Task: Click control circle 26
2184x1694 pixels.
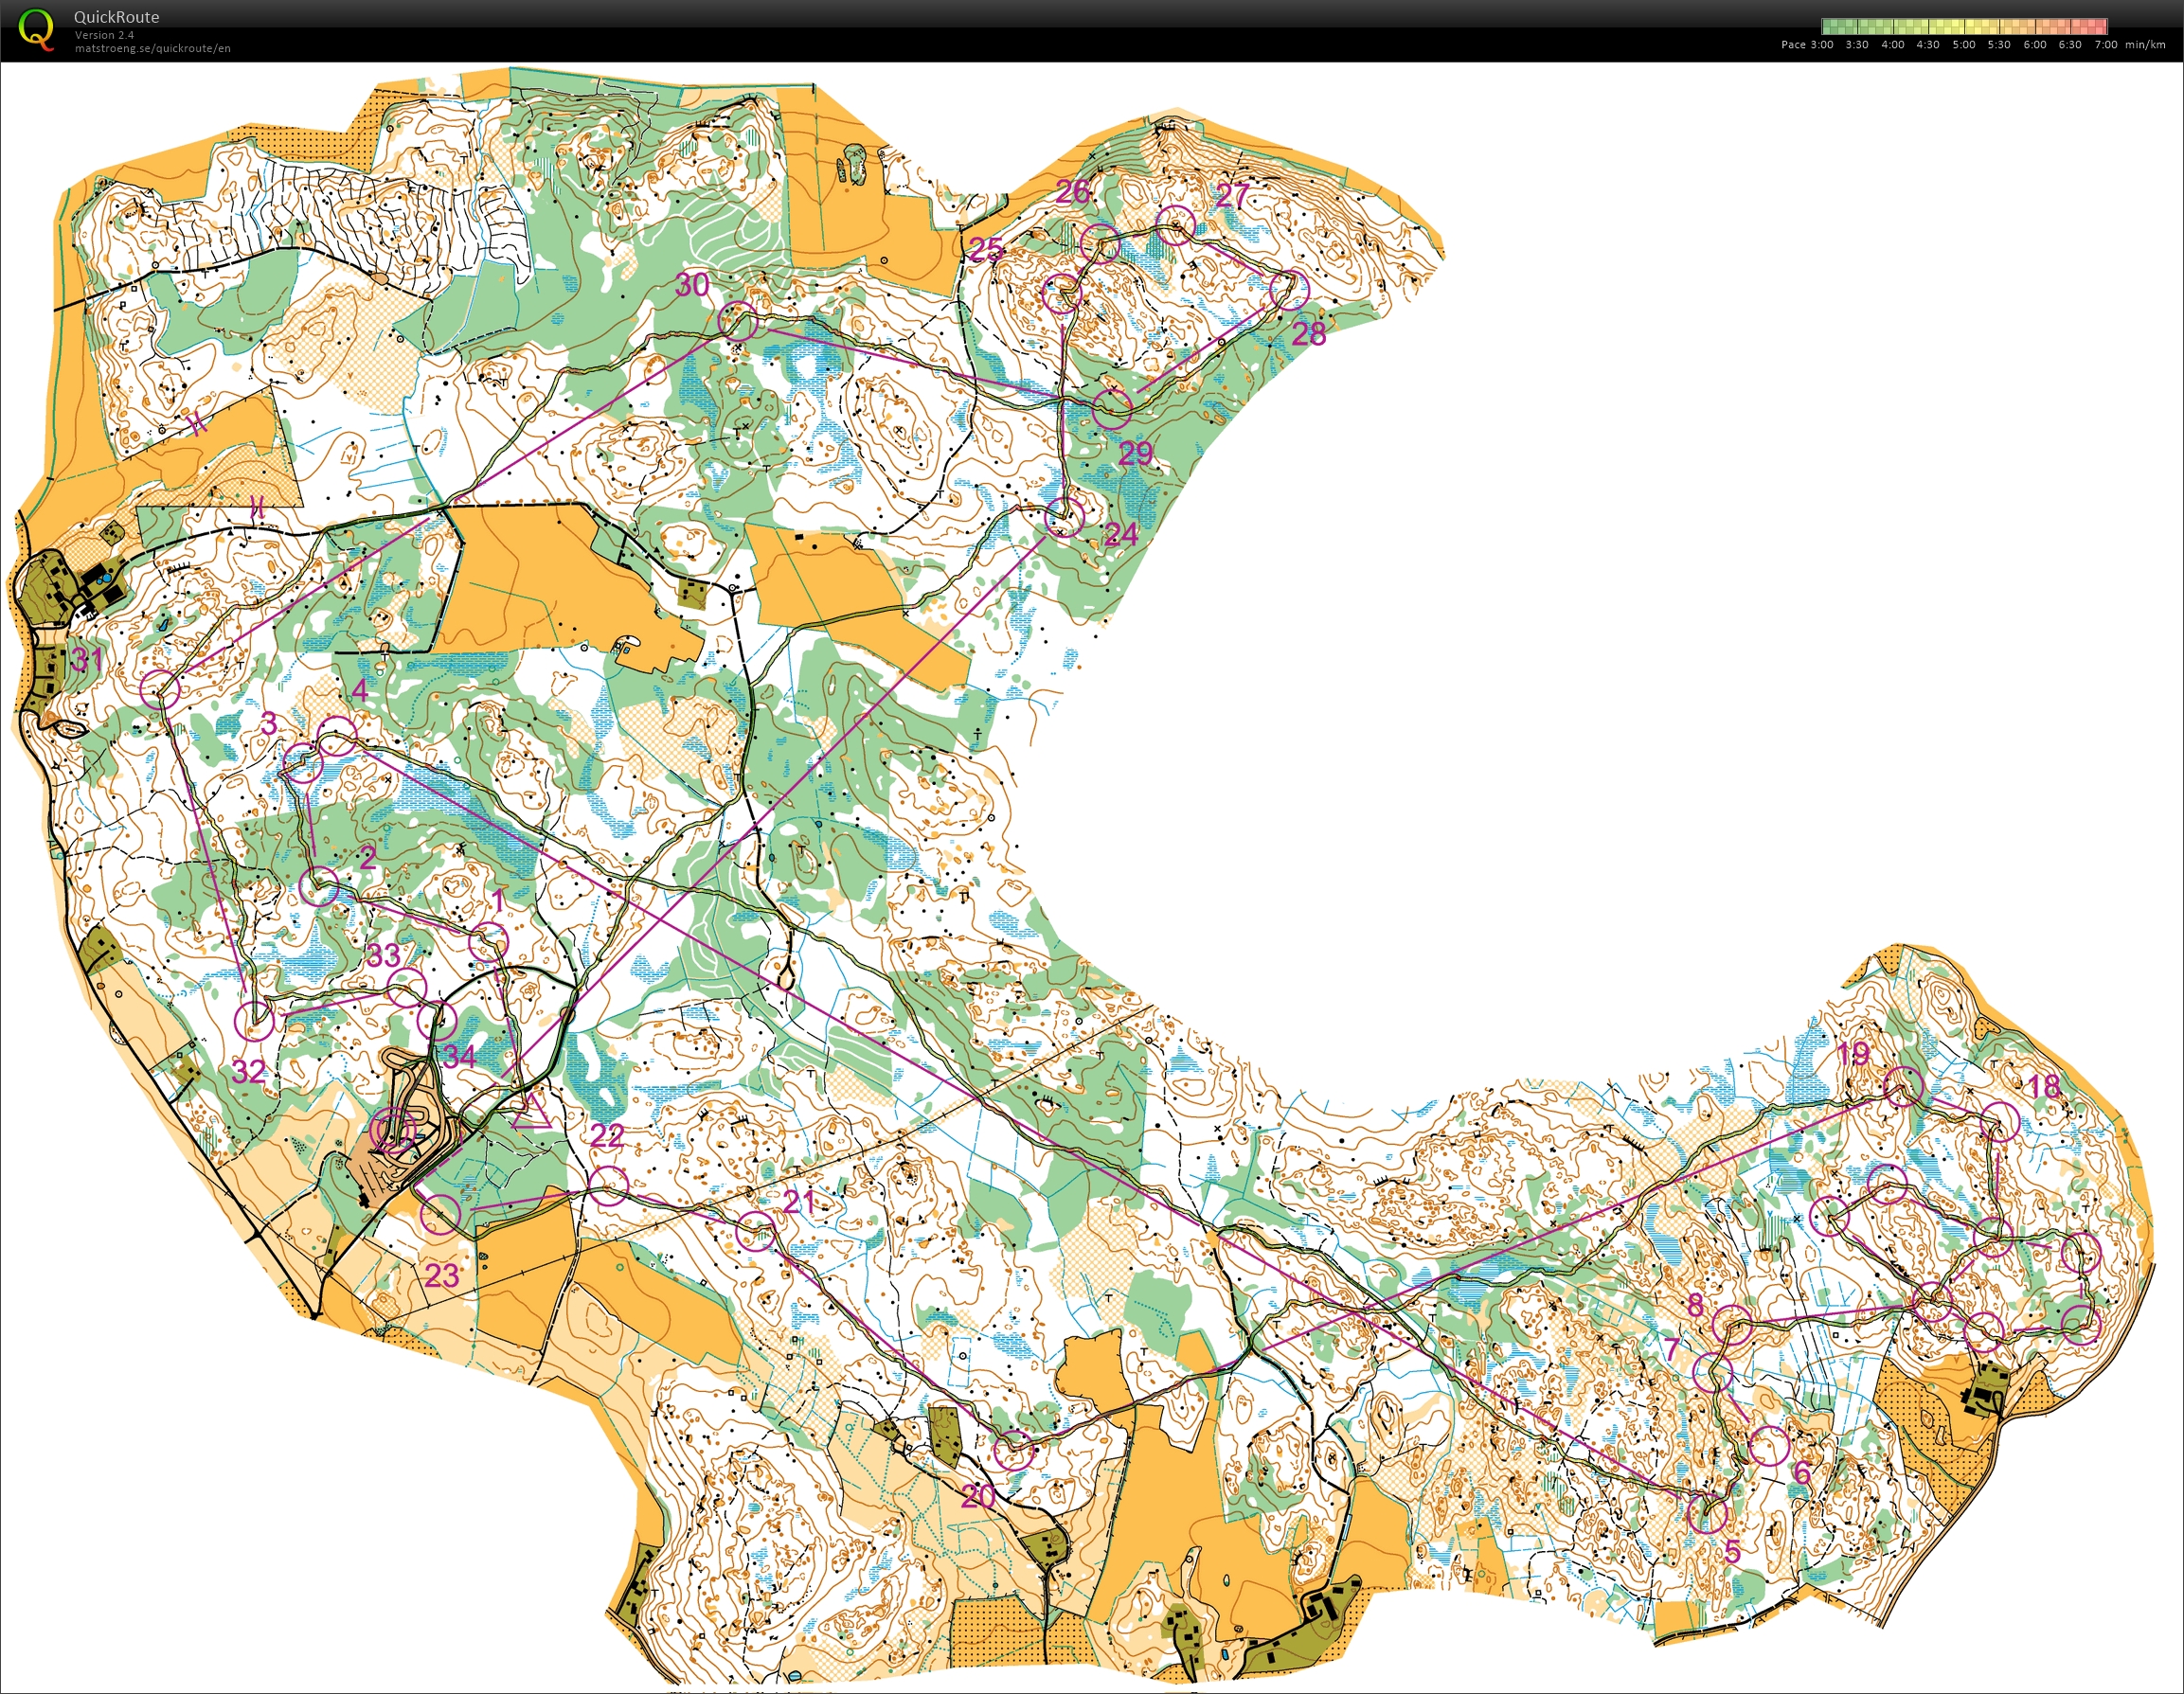Action: (x=1100, y=243)
